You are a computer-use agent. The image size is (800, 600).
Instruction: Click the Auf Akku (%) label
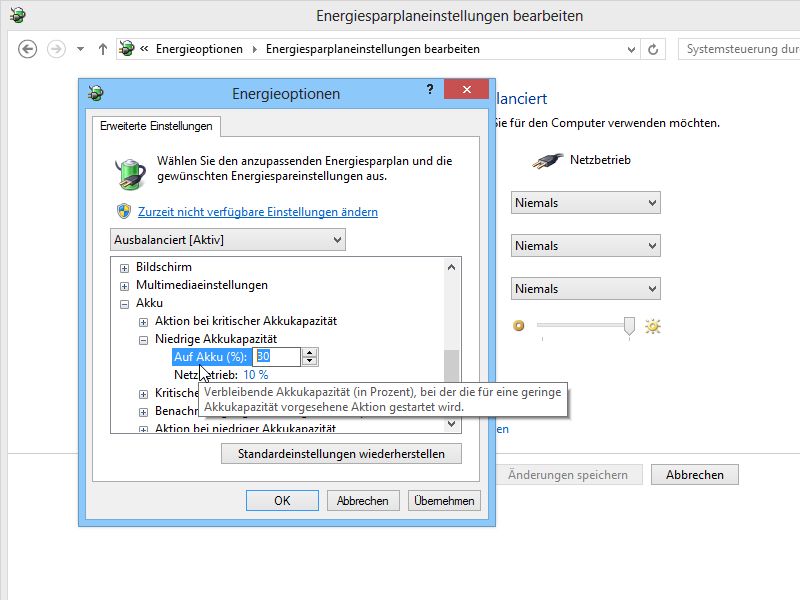point(211,357)
